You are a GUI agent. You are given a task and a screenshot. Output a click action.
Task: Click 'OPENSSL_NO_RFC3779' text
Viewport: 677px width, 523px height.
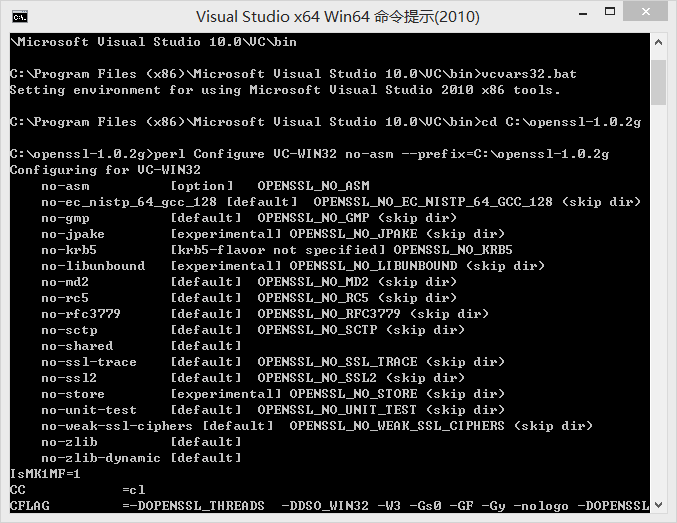tap(329, 314)
